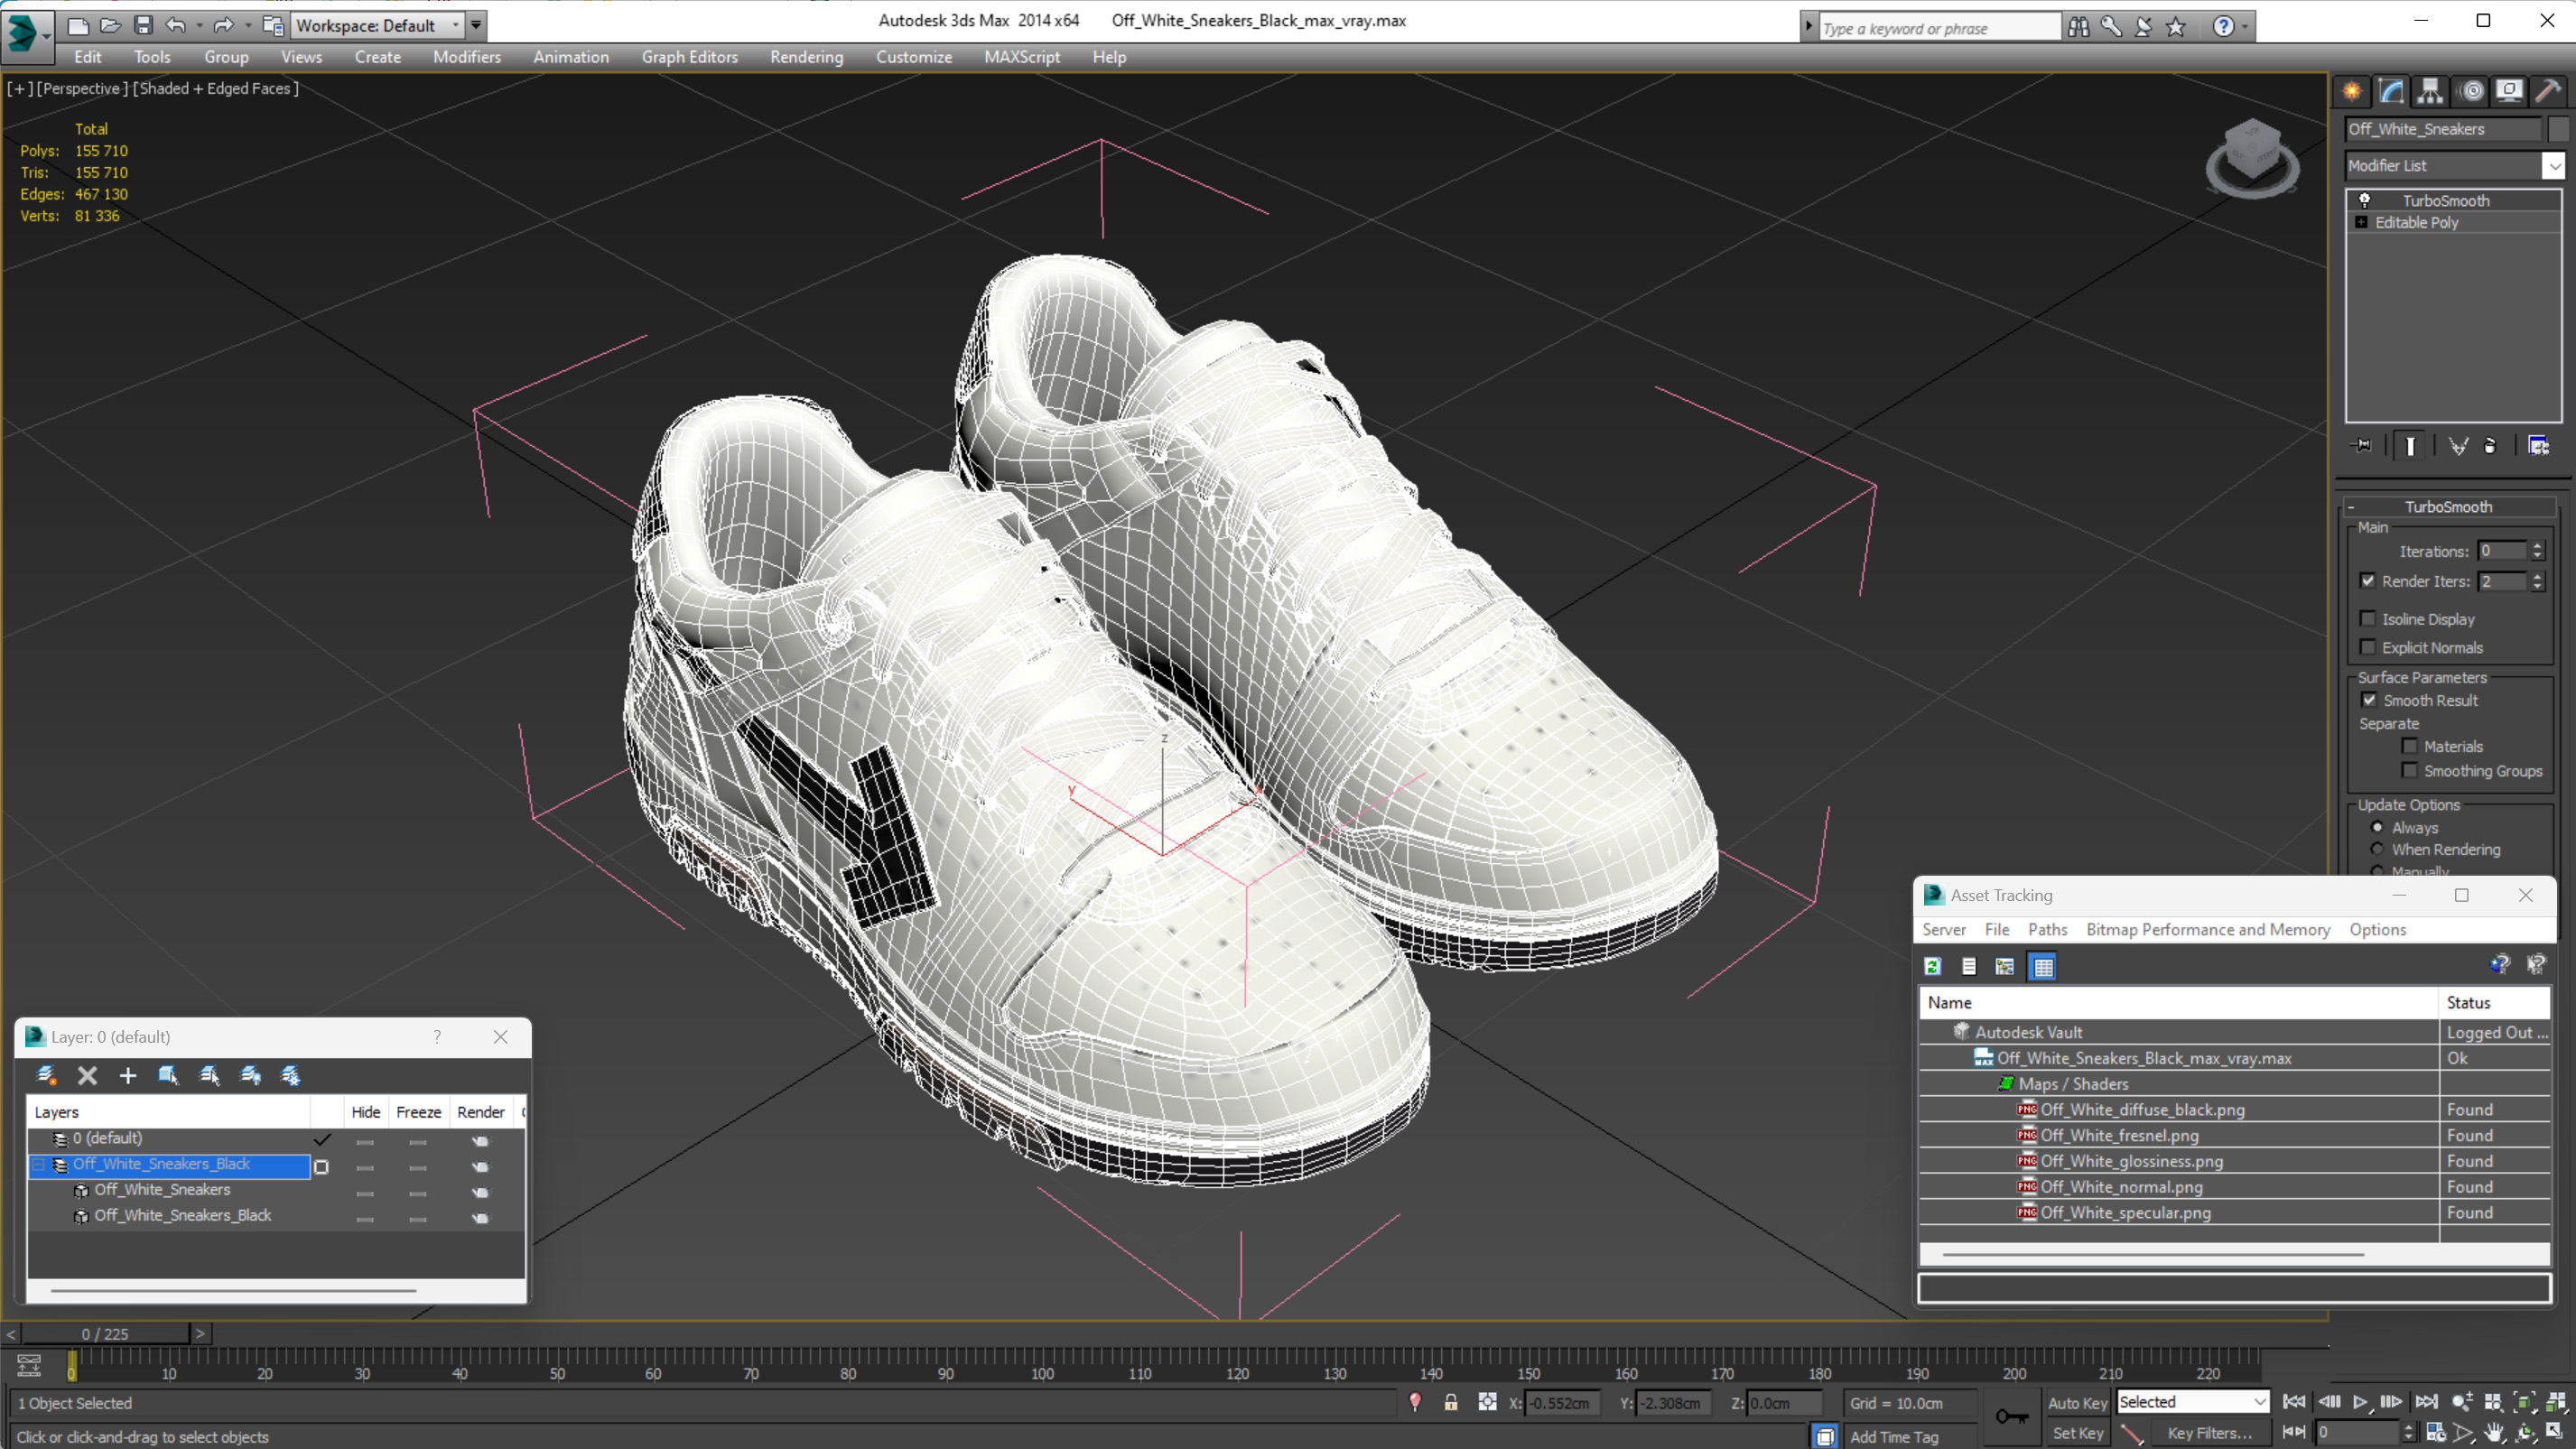The image size is (2576, 1449).
Task: Toggle Render Iters checkbox
Action: click(2368, 580)
